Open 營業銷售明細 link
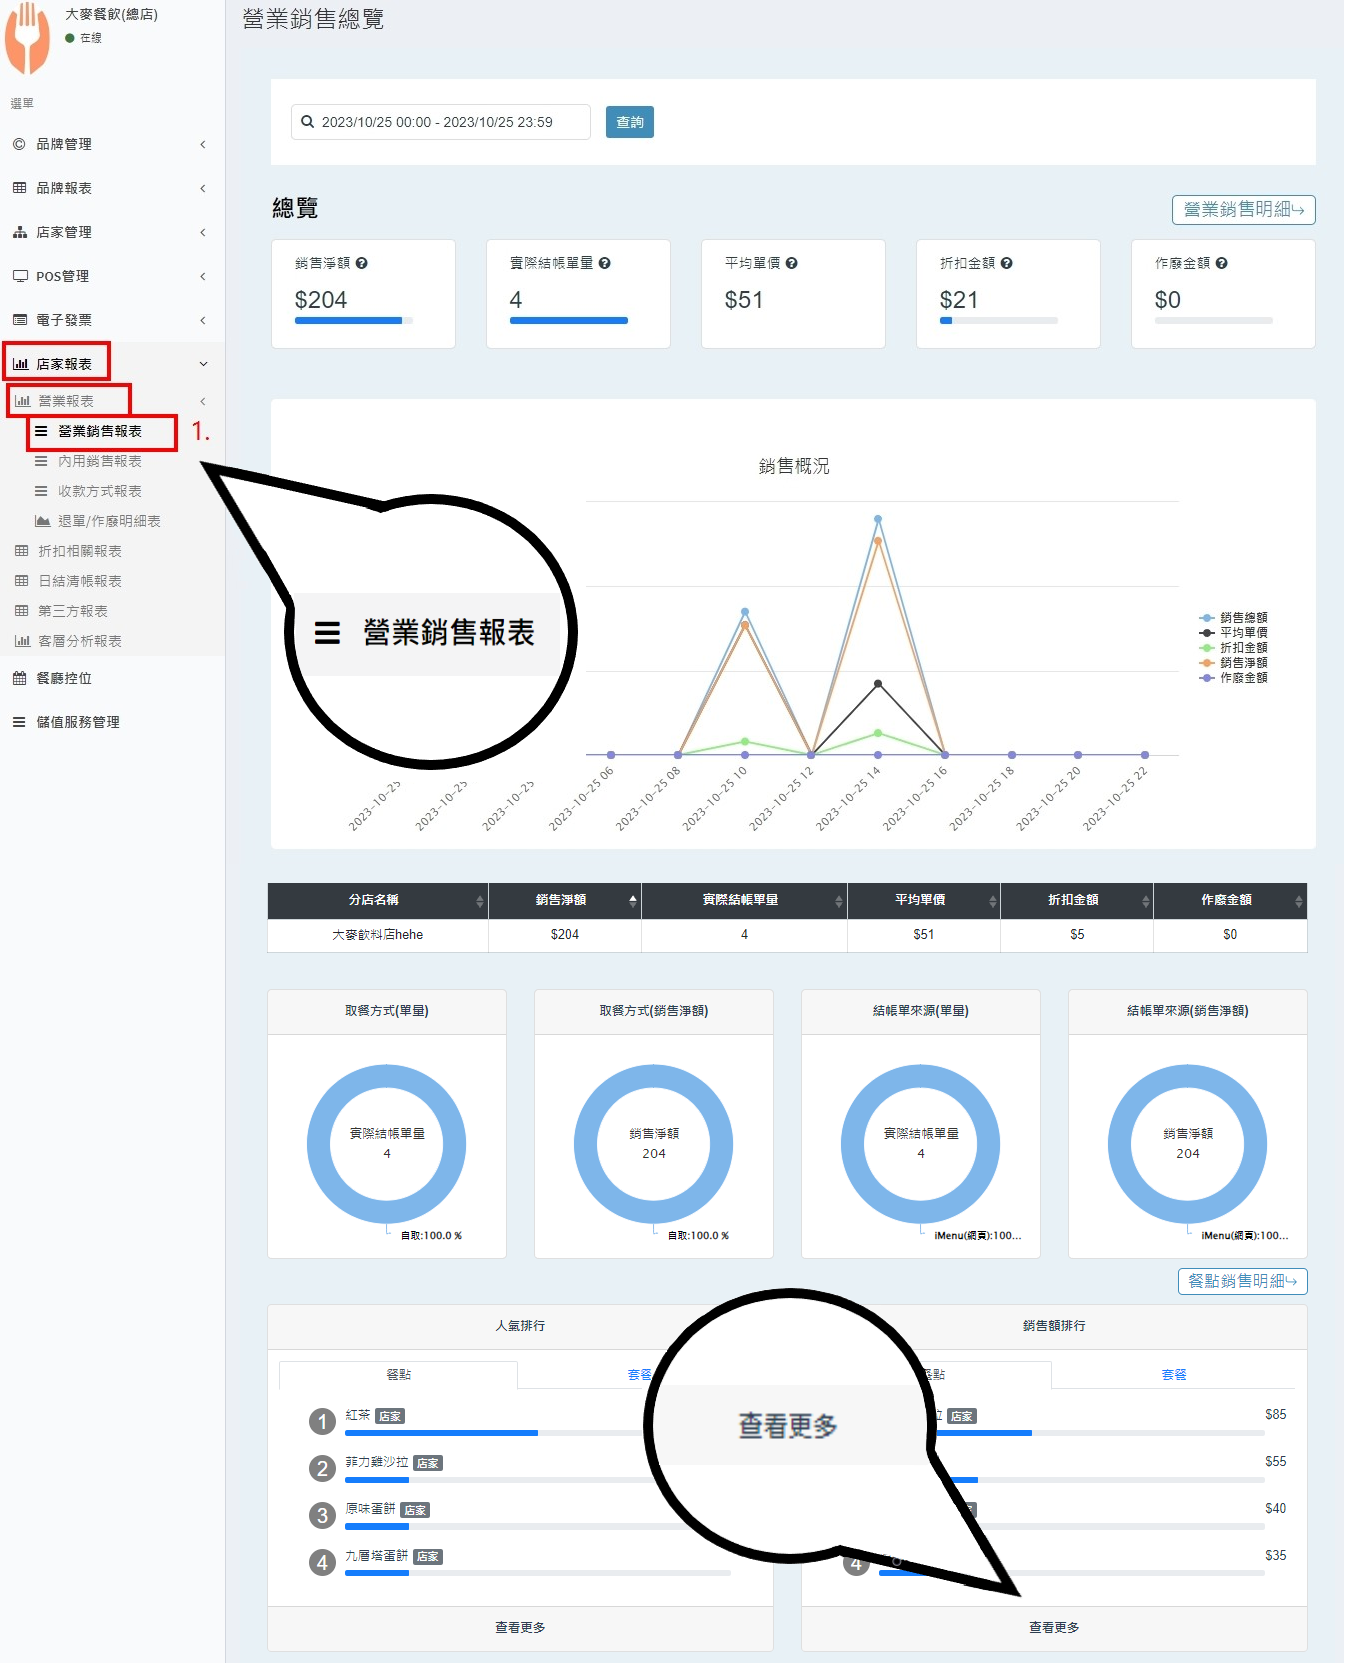Screen dimensions: 1345x1663 tap(1243, 210)
